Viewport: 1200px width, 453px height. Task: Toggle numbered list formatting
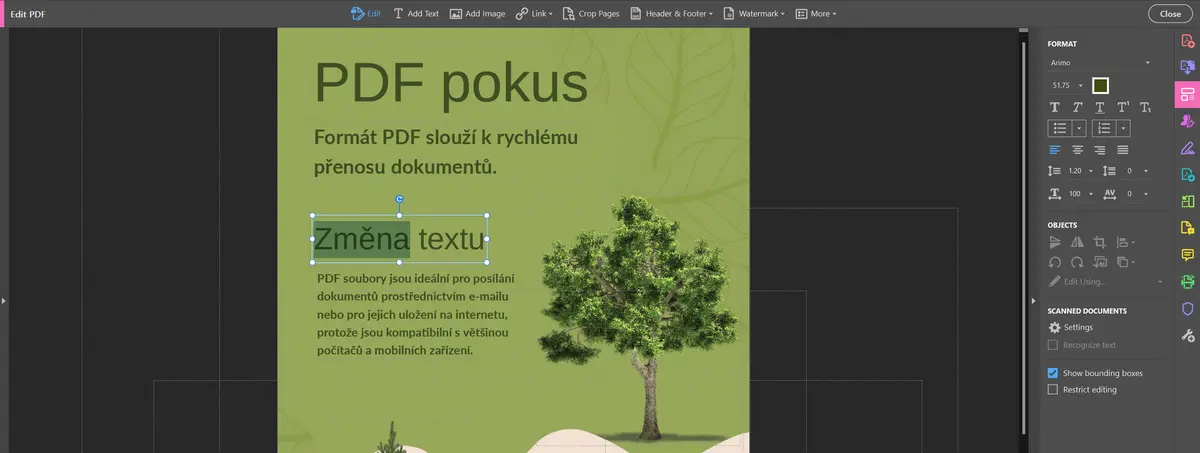pyautogui.click(x=1104, y=128)
